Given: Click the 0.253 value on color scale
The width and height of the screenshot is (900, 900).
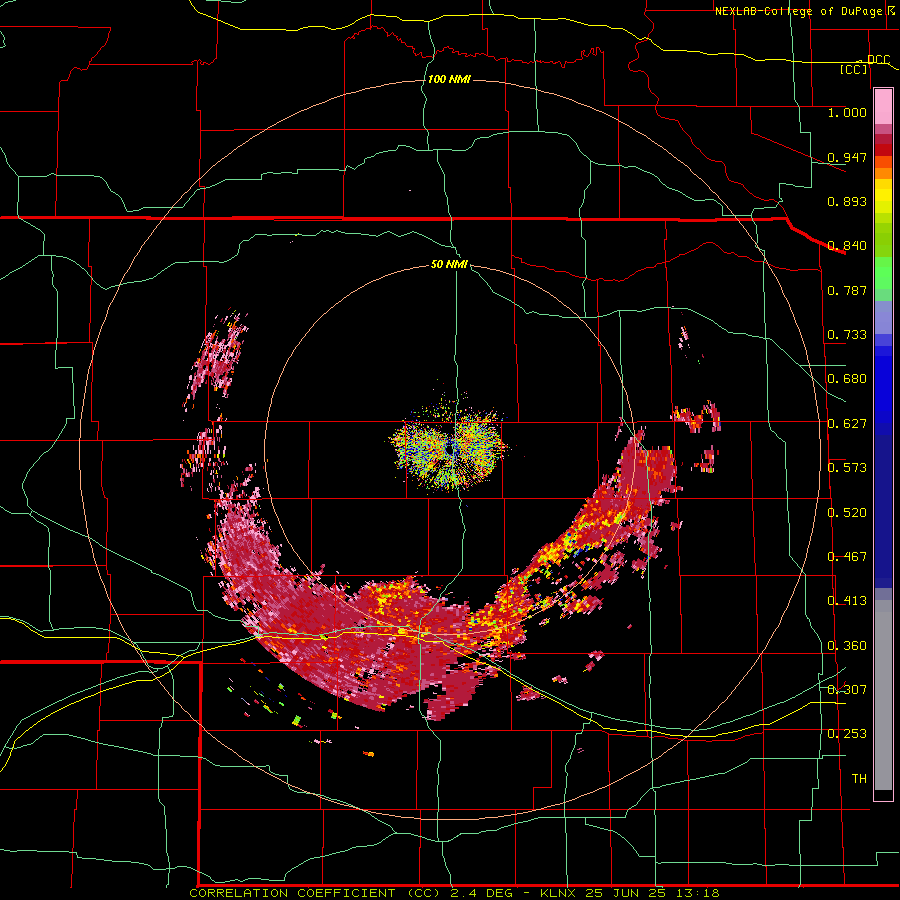Looking at the screenshot, I should click(847, 734).
